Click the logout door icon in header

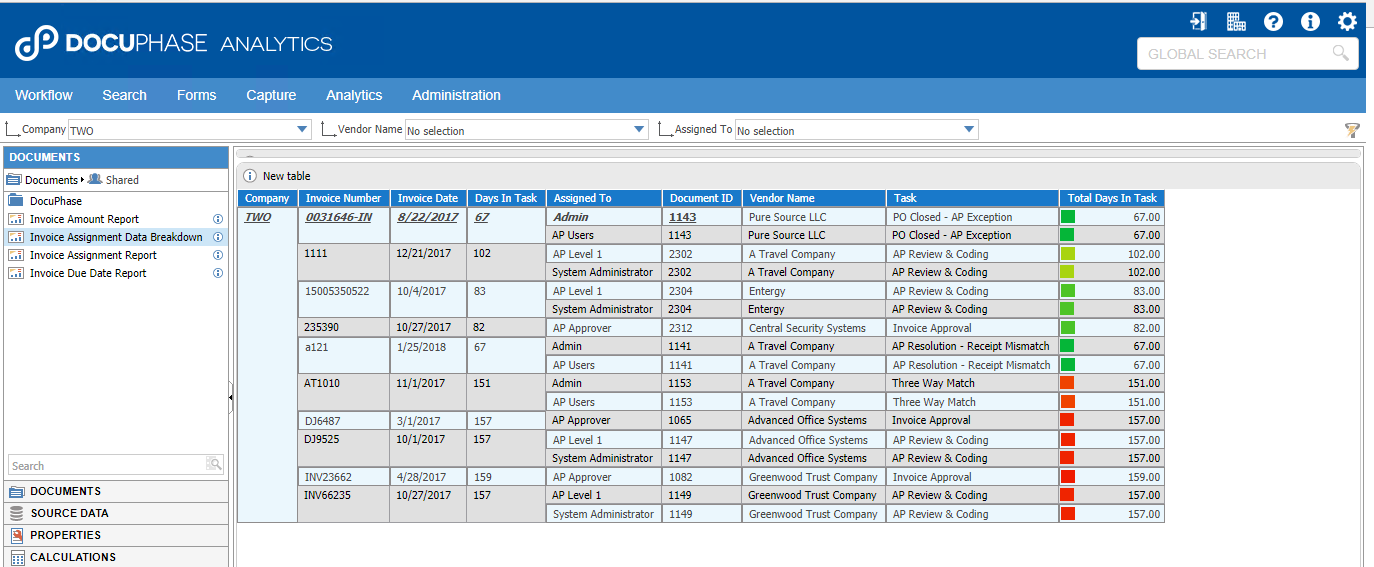tap(1198, 21)
